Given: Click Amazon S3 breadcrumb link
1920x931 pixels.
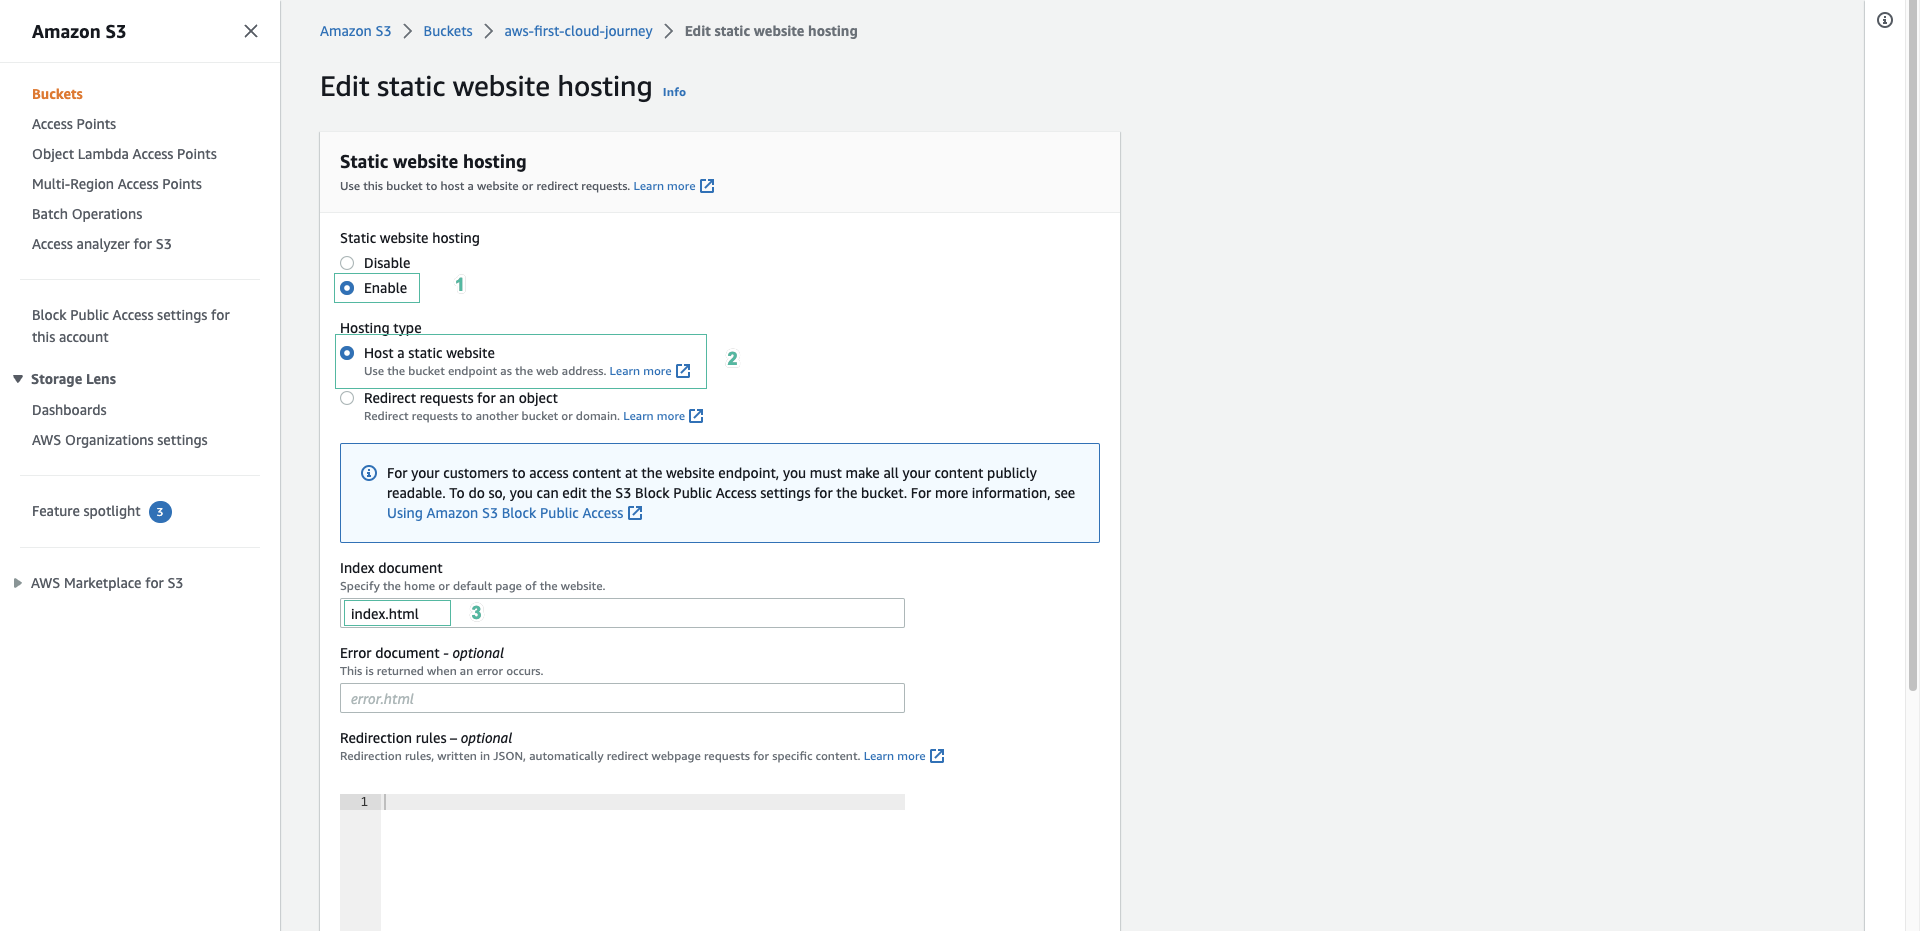Looking at the screenshot, I should pos(355,31).
